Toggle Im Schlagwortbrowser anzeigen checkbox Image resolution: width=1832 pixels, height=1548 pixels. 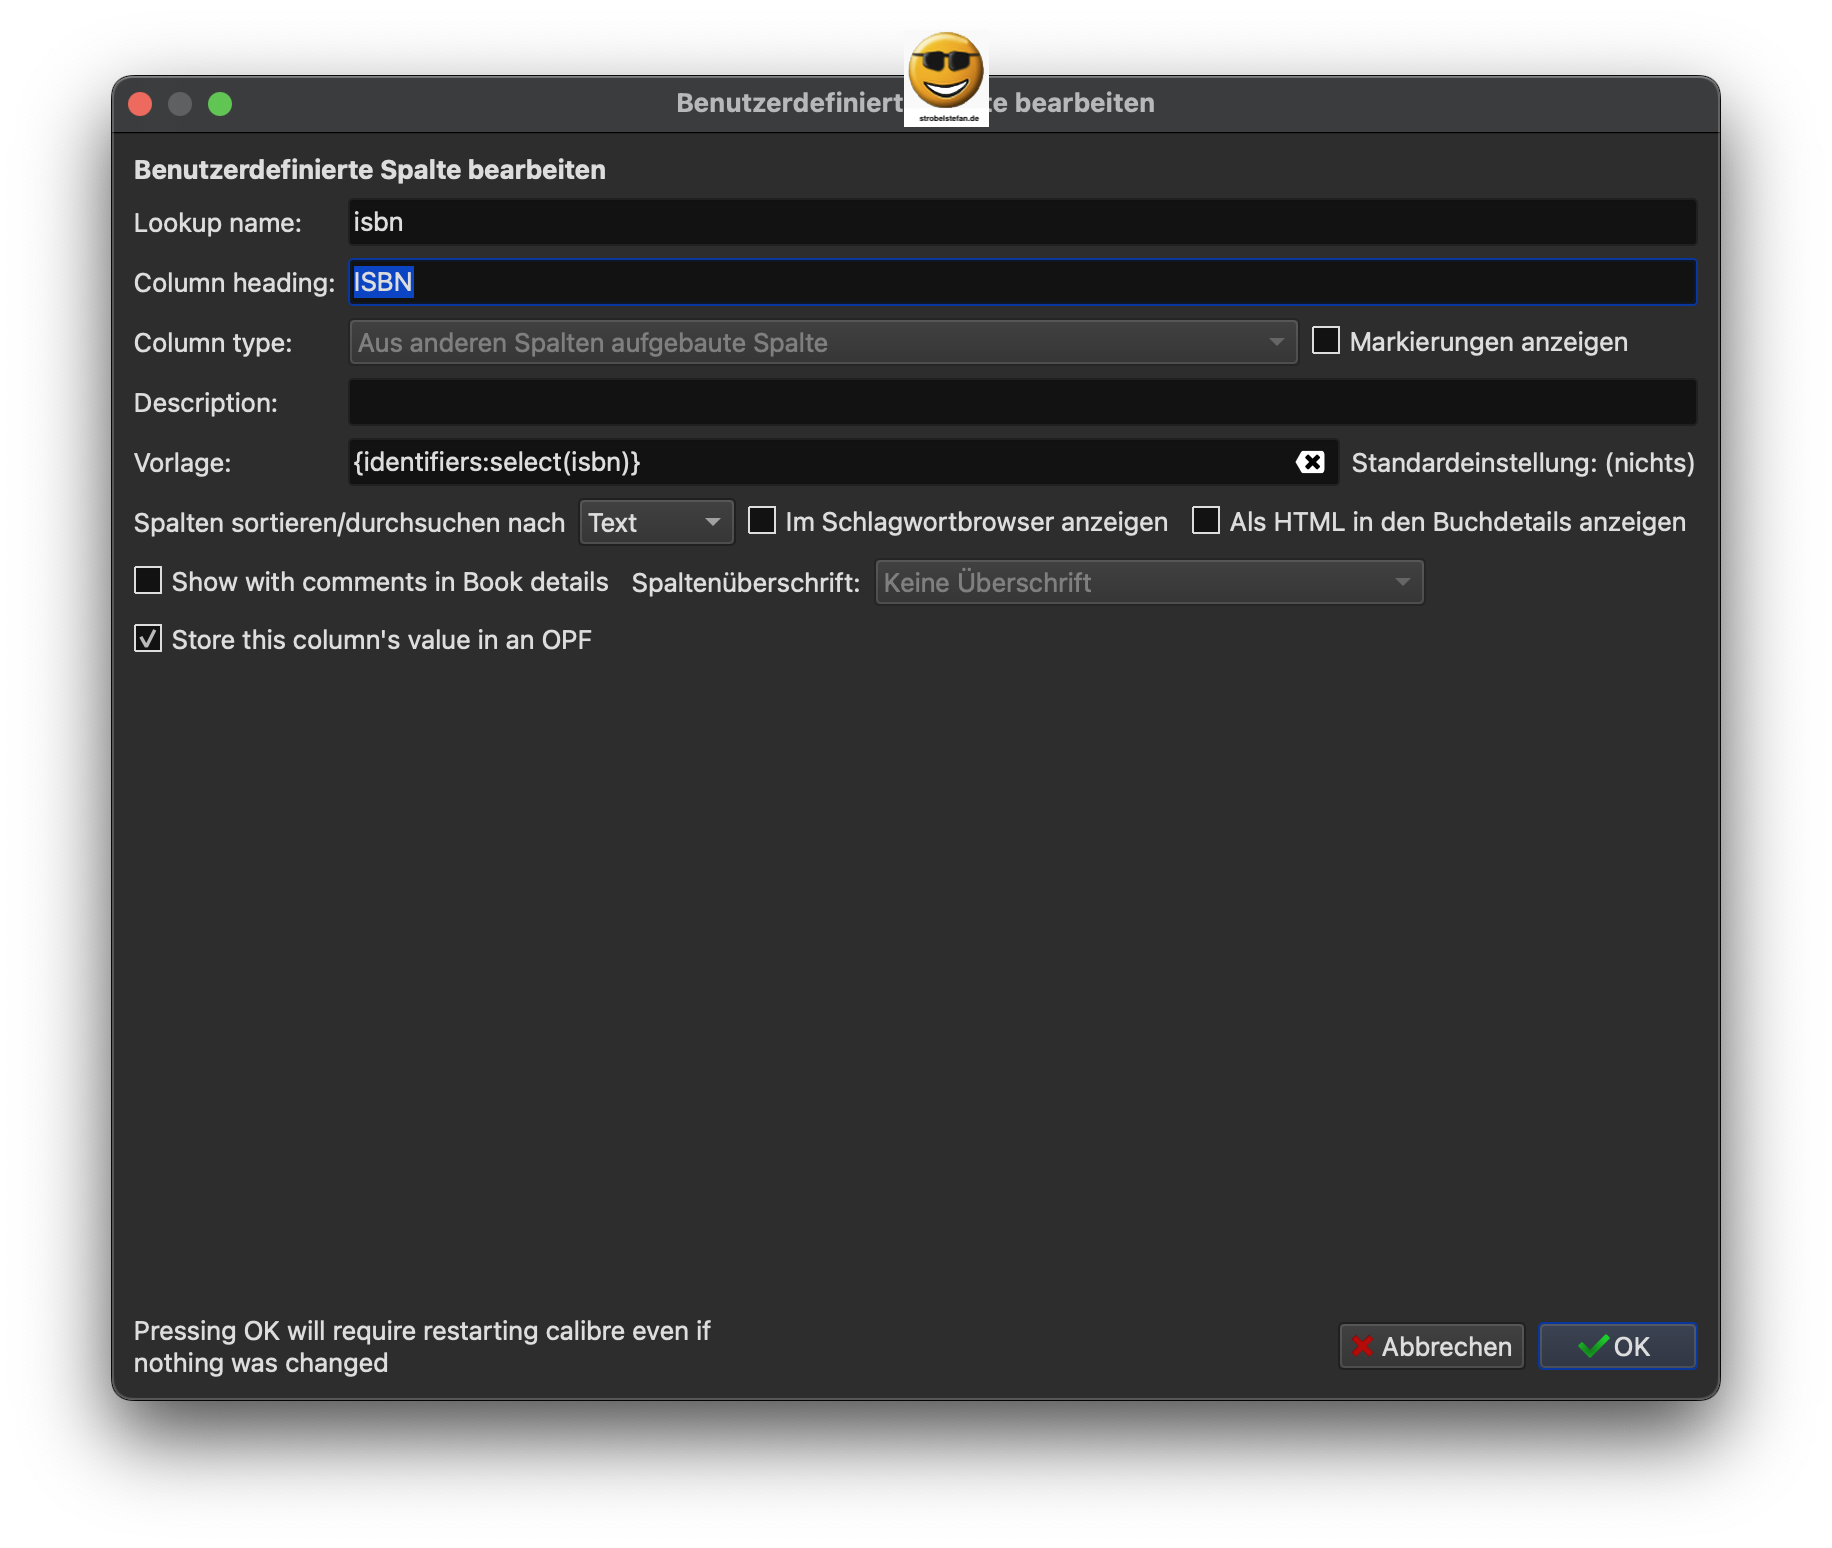[x=762, y=521]
